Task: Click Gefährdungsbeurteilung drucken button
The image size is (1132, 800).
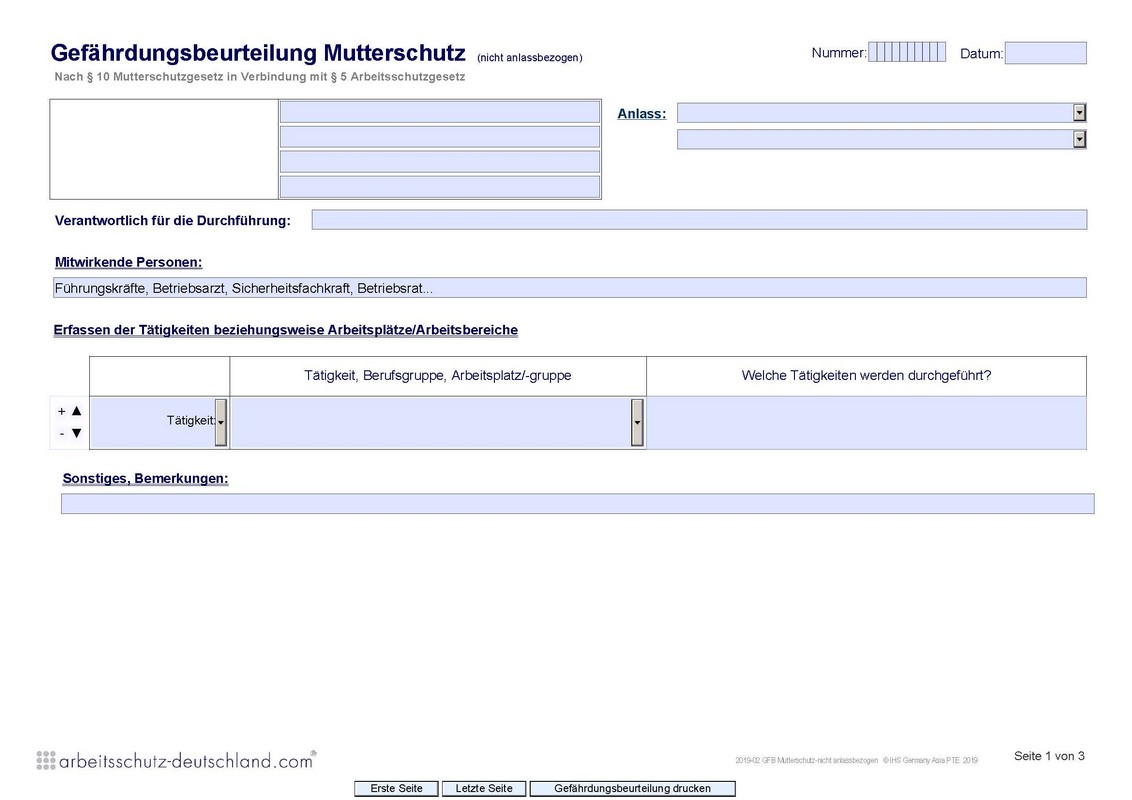Action: (x=632, y=789)
